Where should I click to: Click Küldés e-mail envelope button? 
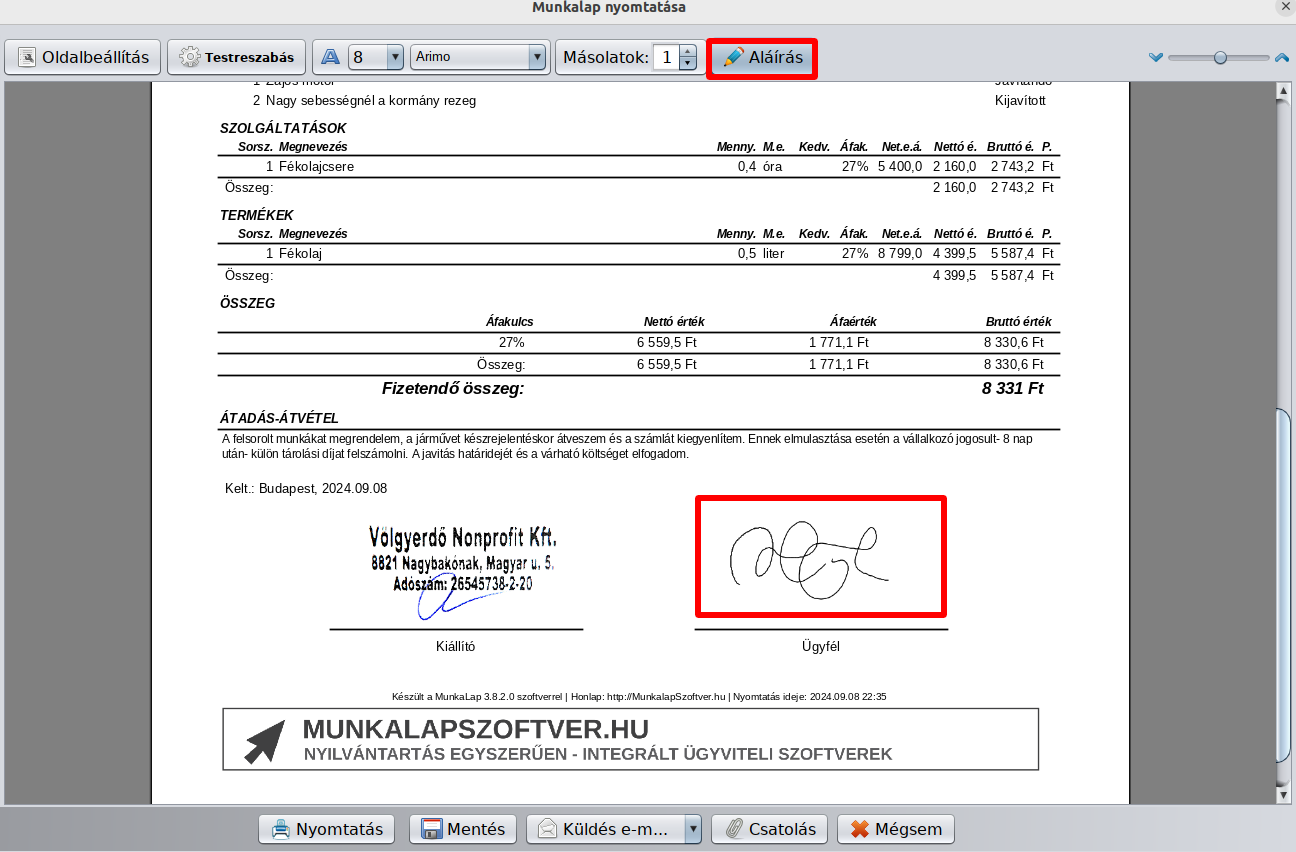click(x=605, y=829)
